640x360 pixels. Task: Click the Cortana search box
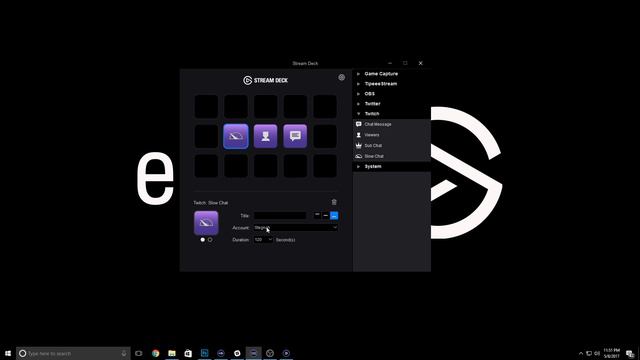[x=73, y=353]
